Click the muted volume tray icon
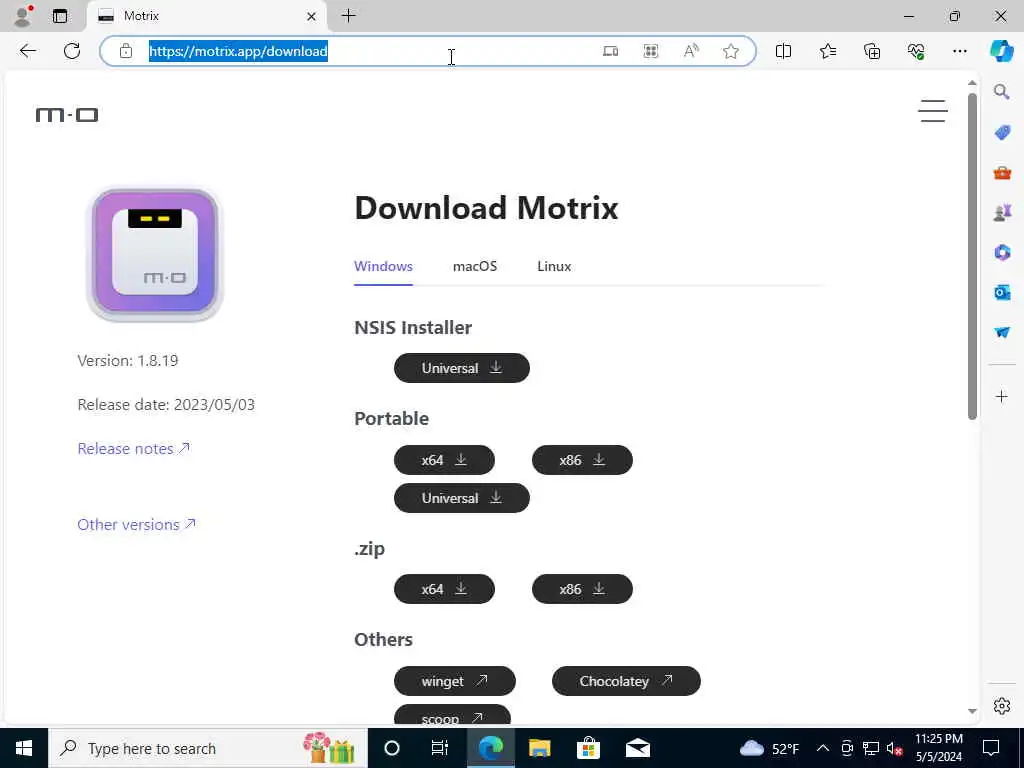1024x768 pixels. pyautogui.click(x=894, y=748)
